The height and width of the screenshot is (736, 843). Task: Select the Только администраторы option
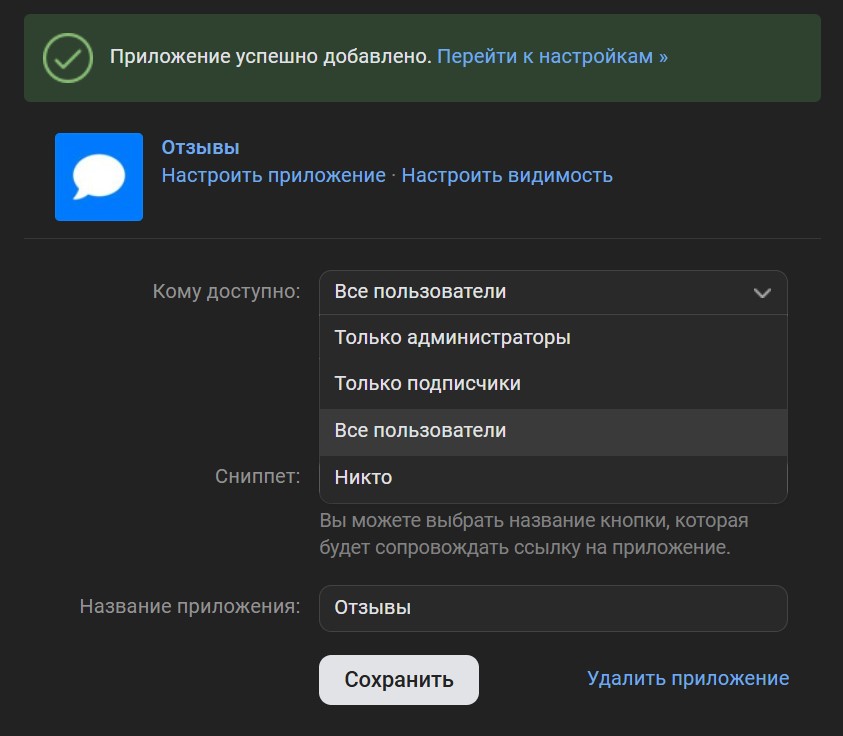[553, 338]
